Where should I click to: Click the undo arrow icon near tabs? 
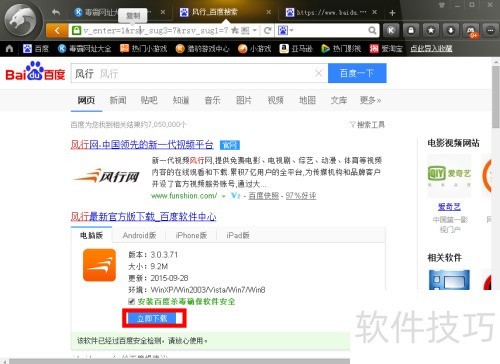coord(56,13)
